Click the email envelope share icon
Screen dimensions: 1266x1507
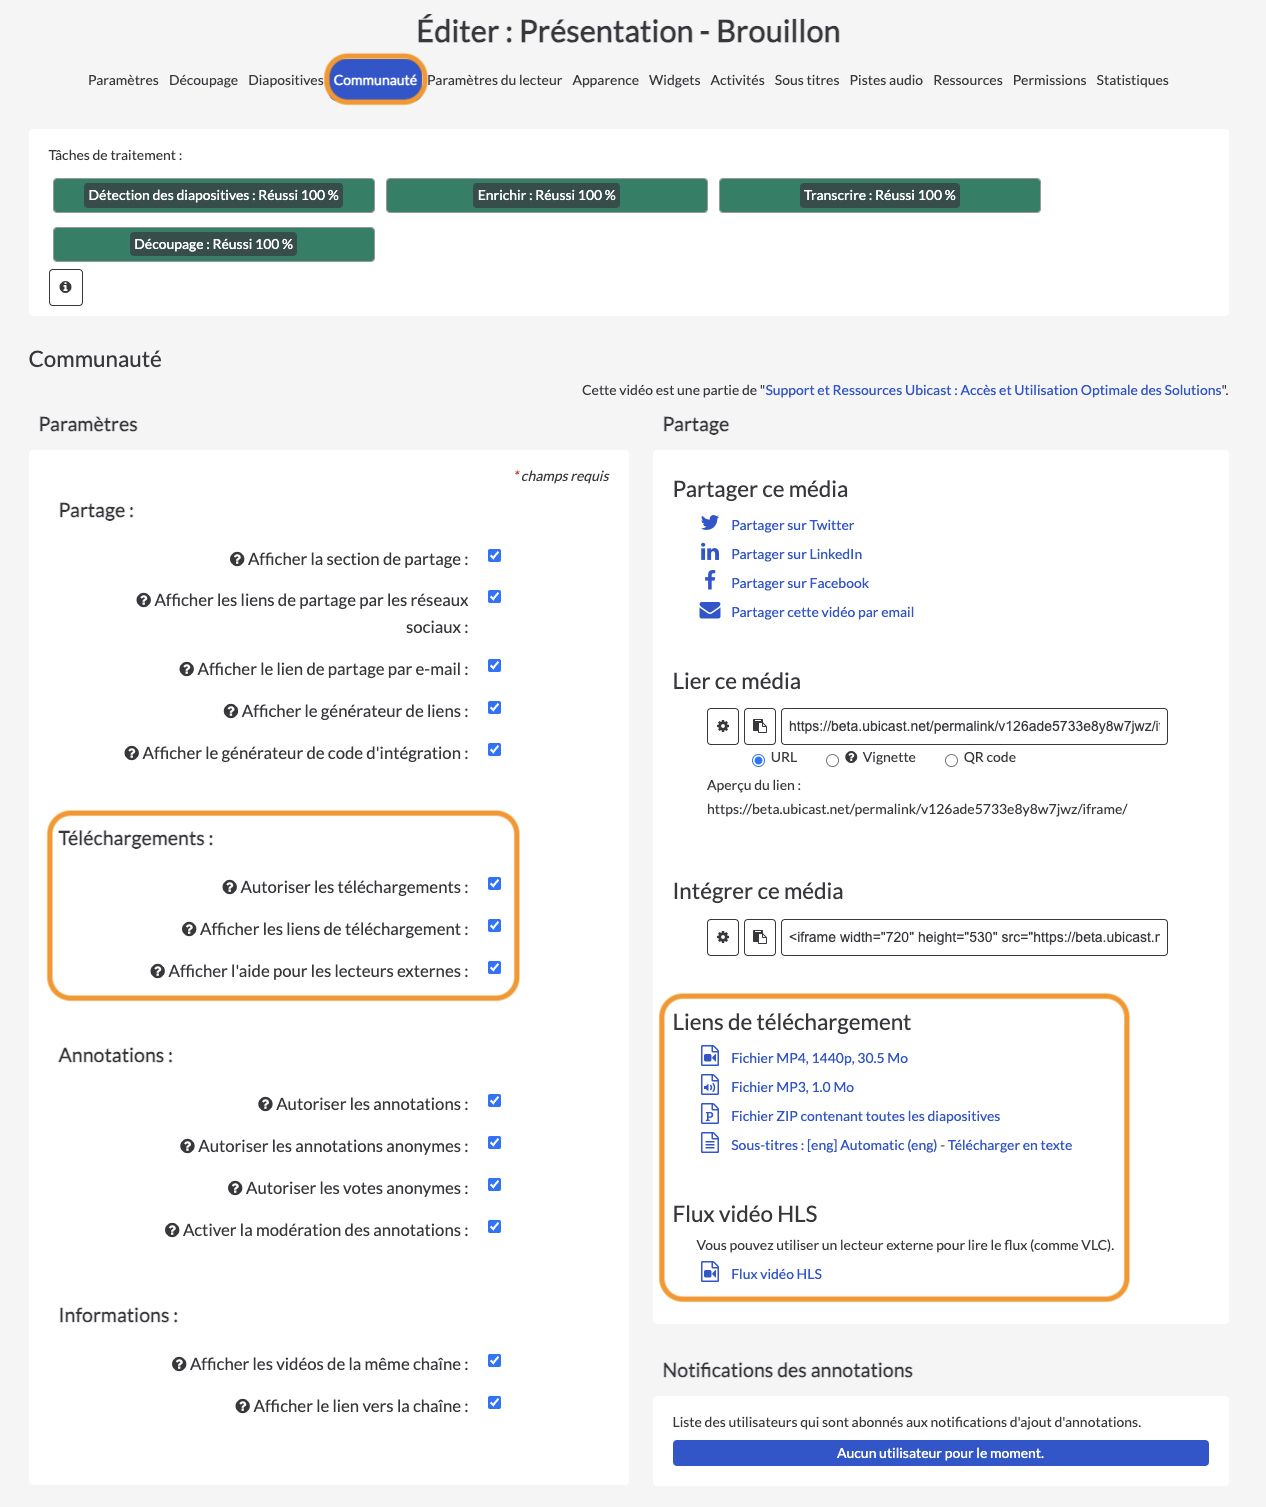click(710, 611)
